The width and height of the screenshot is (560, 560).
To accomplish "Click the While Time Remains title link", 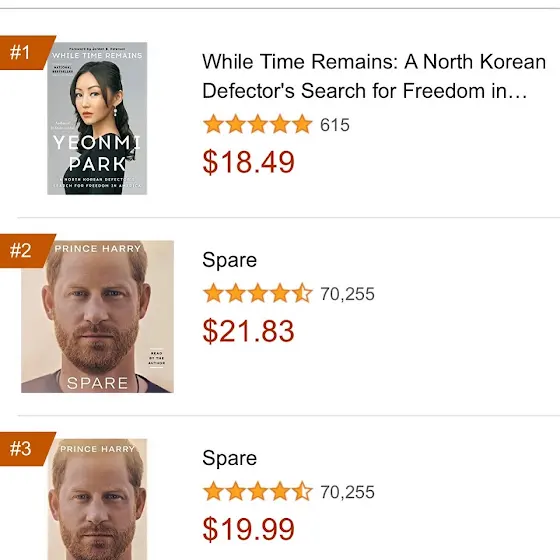I will tap(374, 76).
